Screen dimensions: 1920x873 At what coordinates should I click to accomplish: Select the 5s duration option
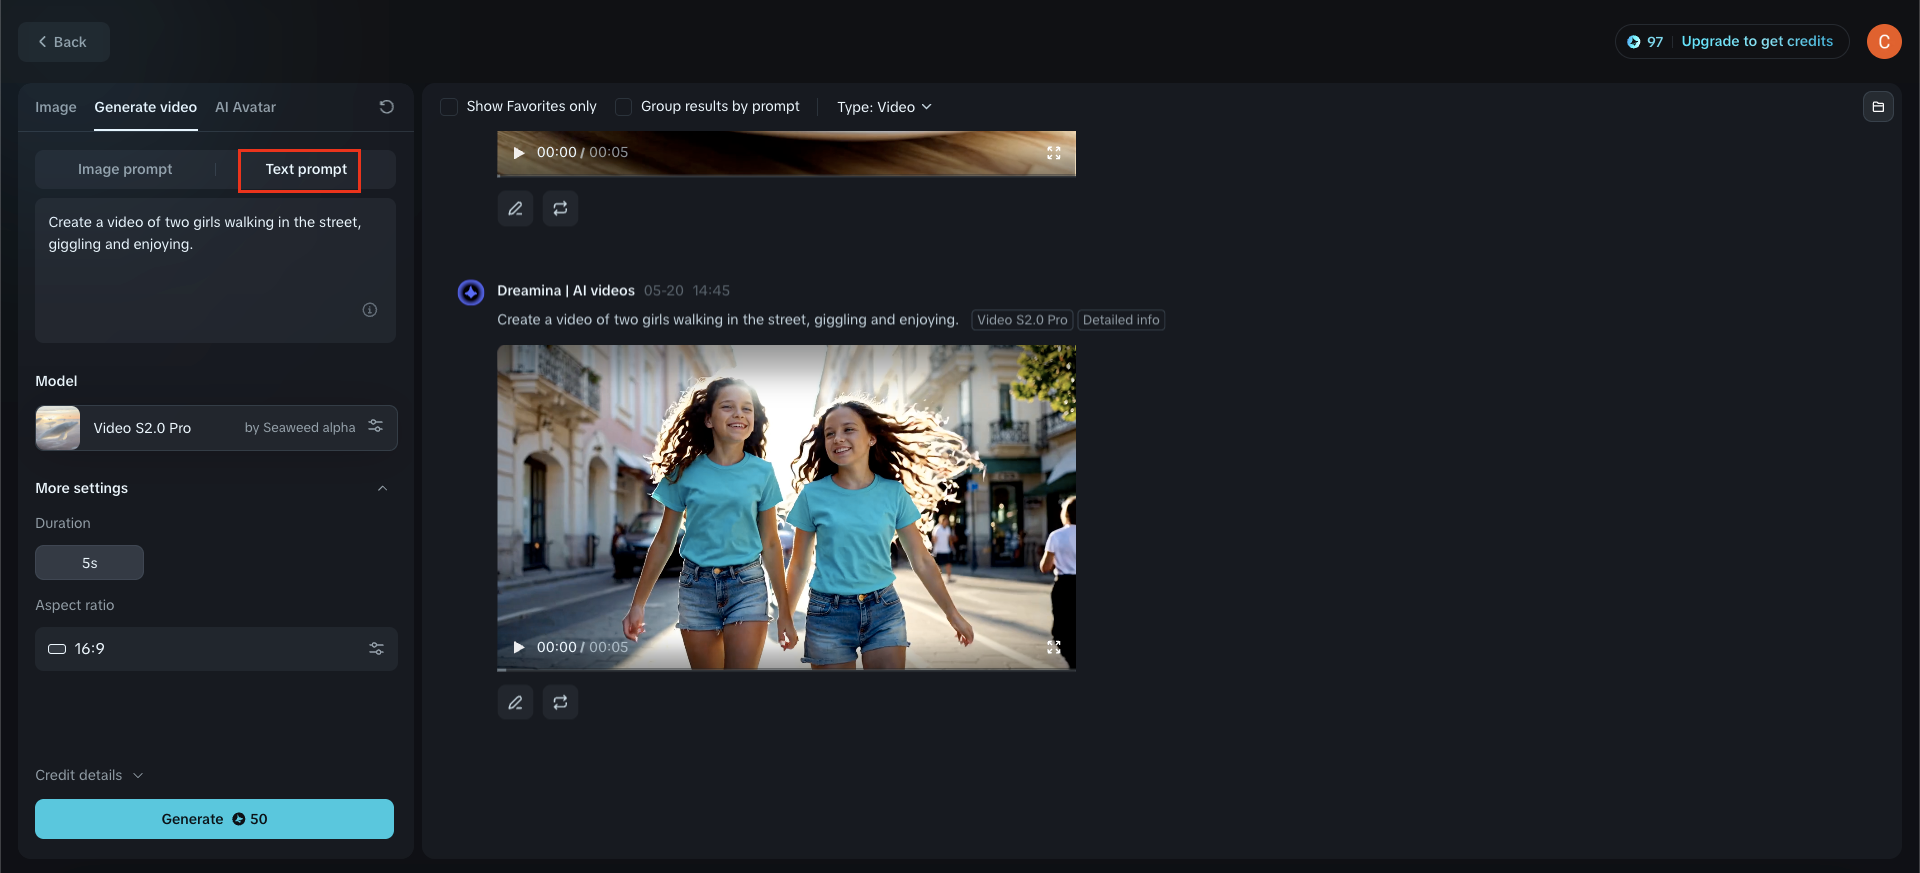pos(89,563)
